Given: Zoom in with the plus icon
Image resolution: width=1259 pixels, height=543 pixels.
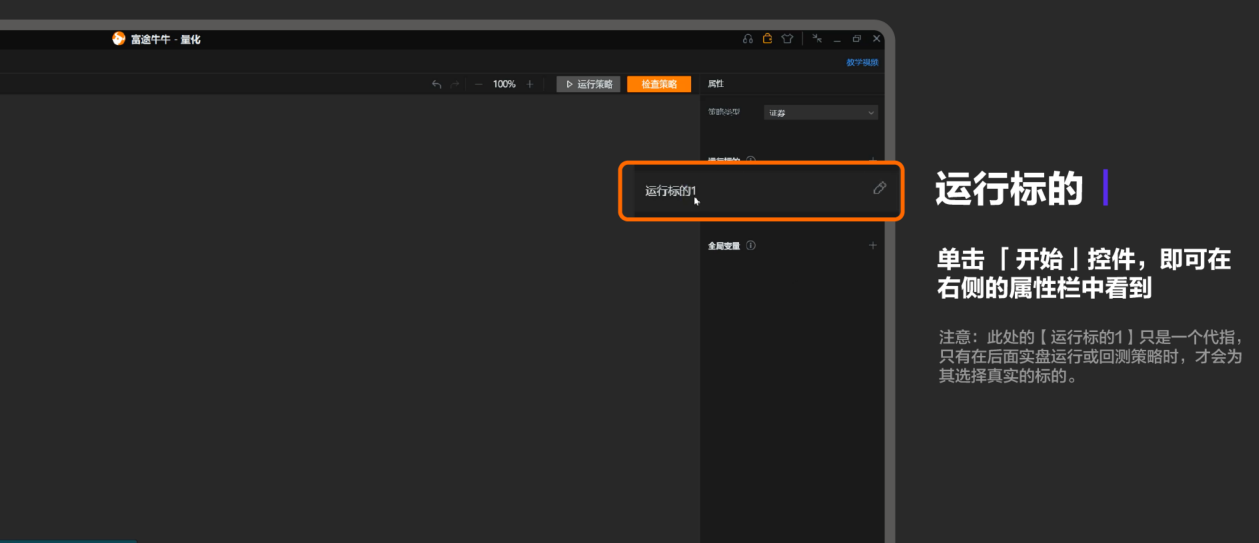Looking at the screenshot, I should pos(530,84).
